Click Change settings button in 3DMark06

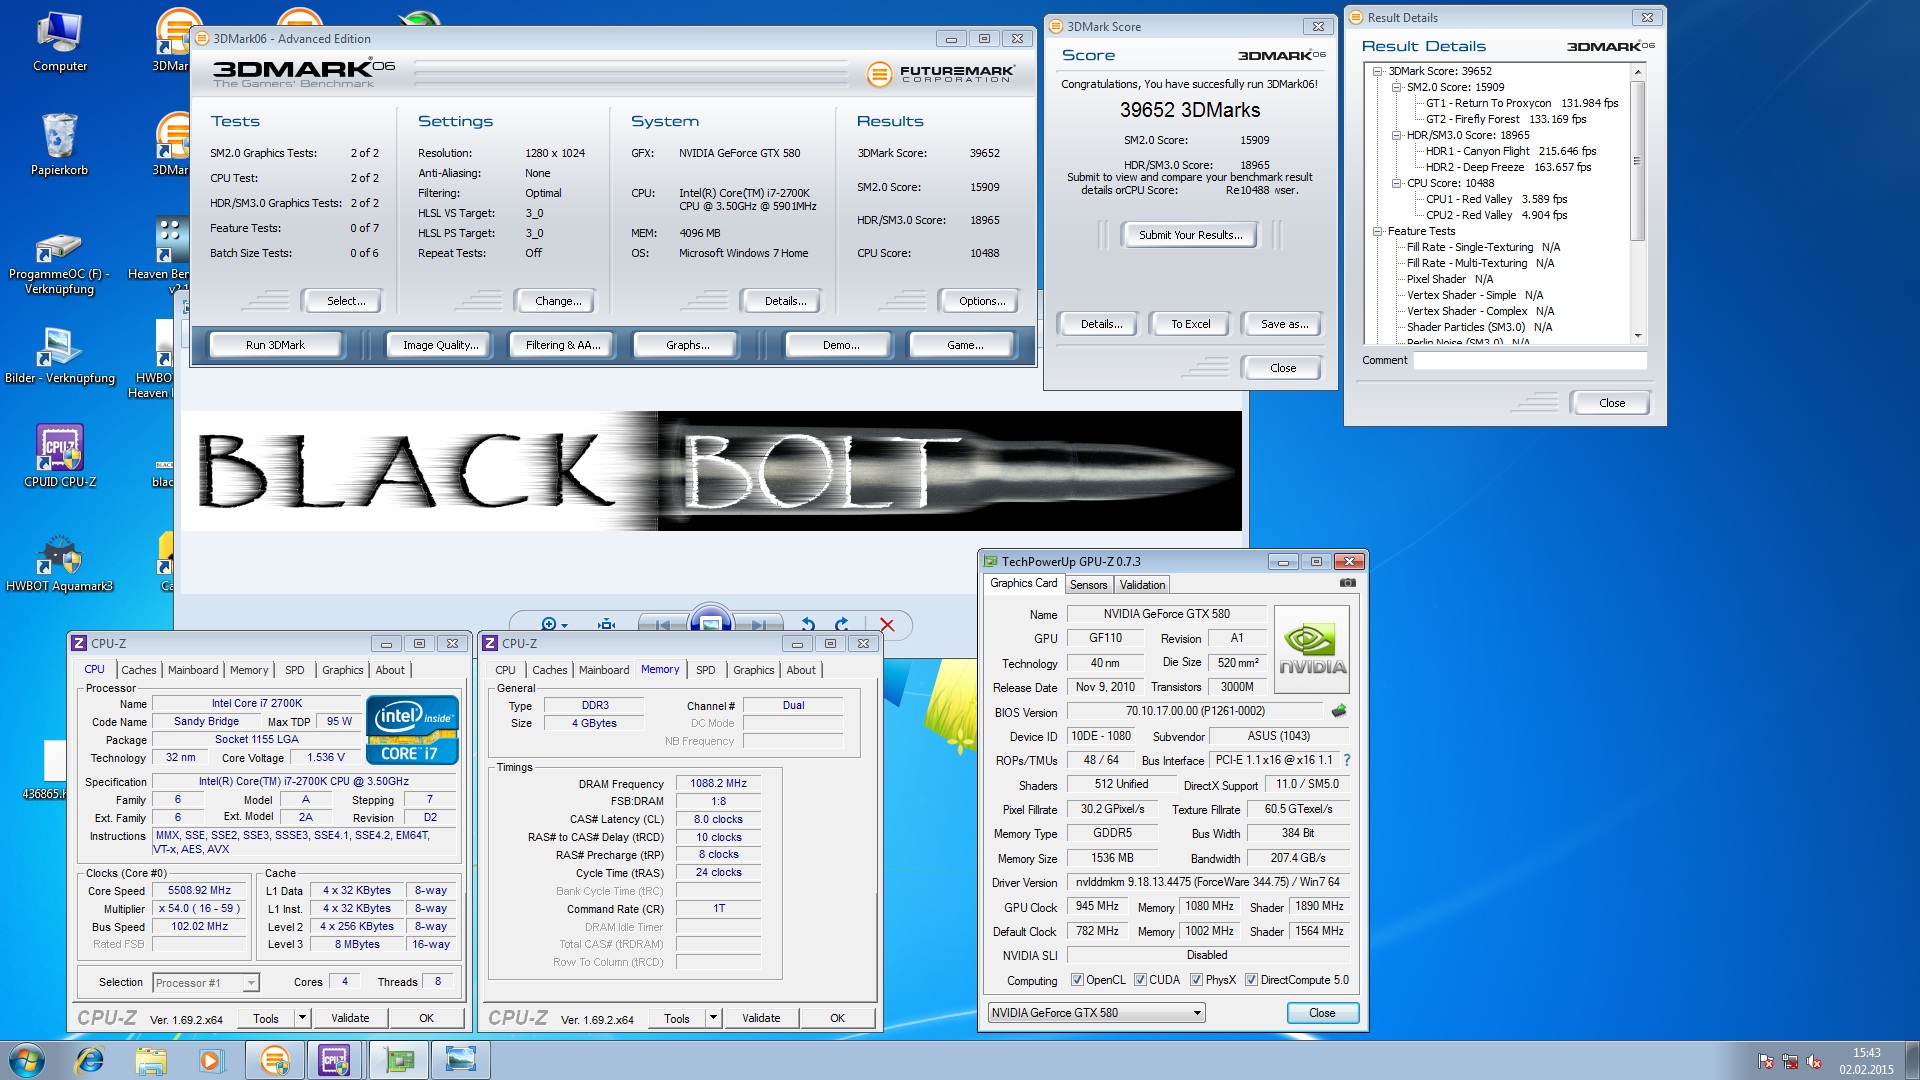click(558, 301)
